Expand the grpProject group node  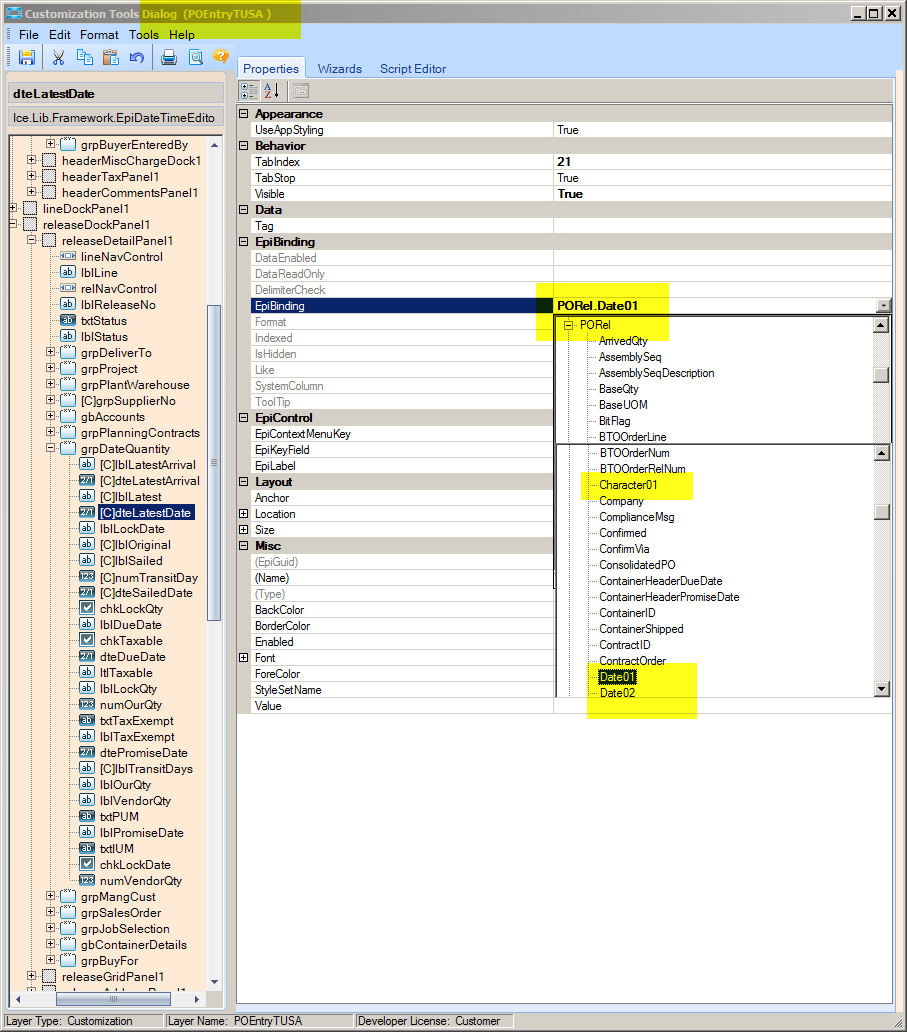tap(51, 368)
